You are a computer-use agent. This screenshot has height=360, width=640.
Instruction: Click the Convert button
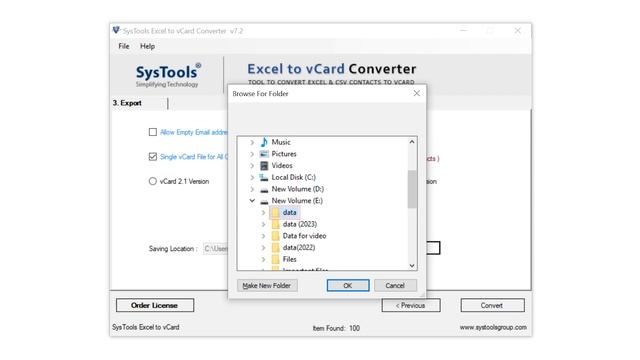(x=492, y=305)
